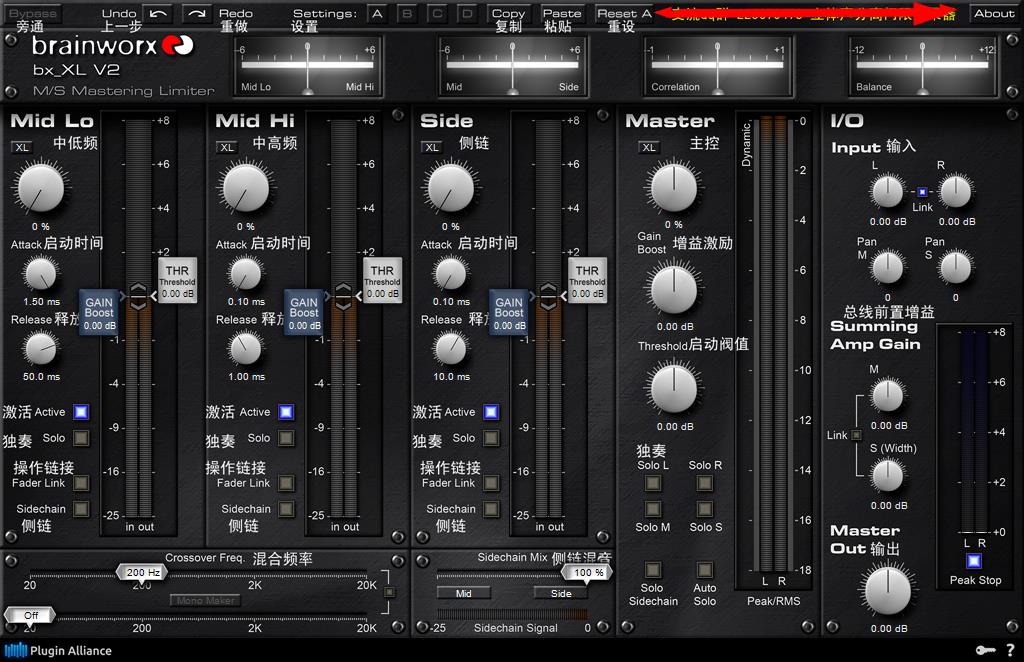Click Side Gain Boost fader handle

pyautogui.click(x=509, y=312)
